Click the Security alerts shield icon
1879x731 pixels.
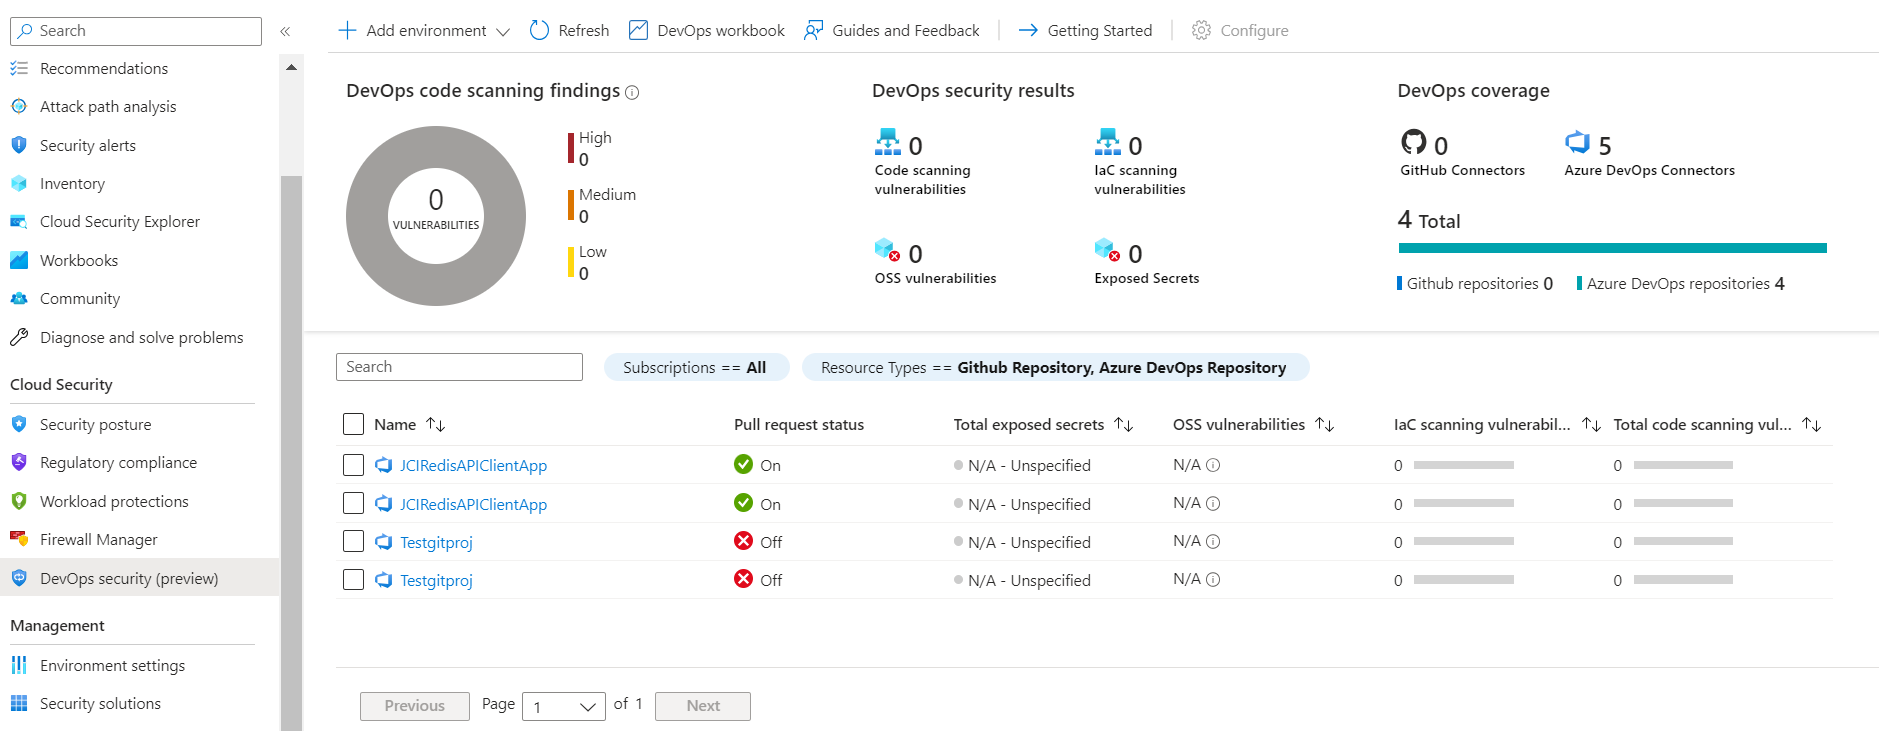19,145
